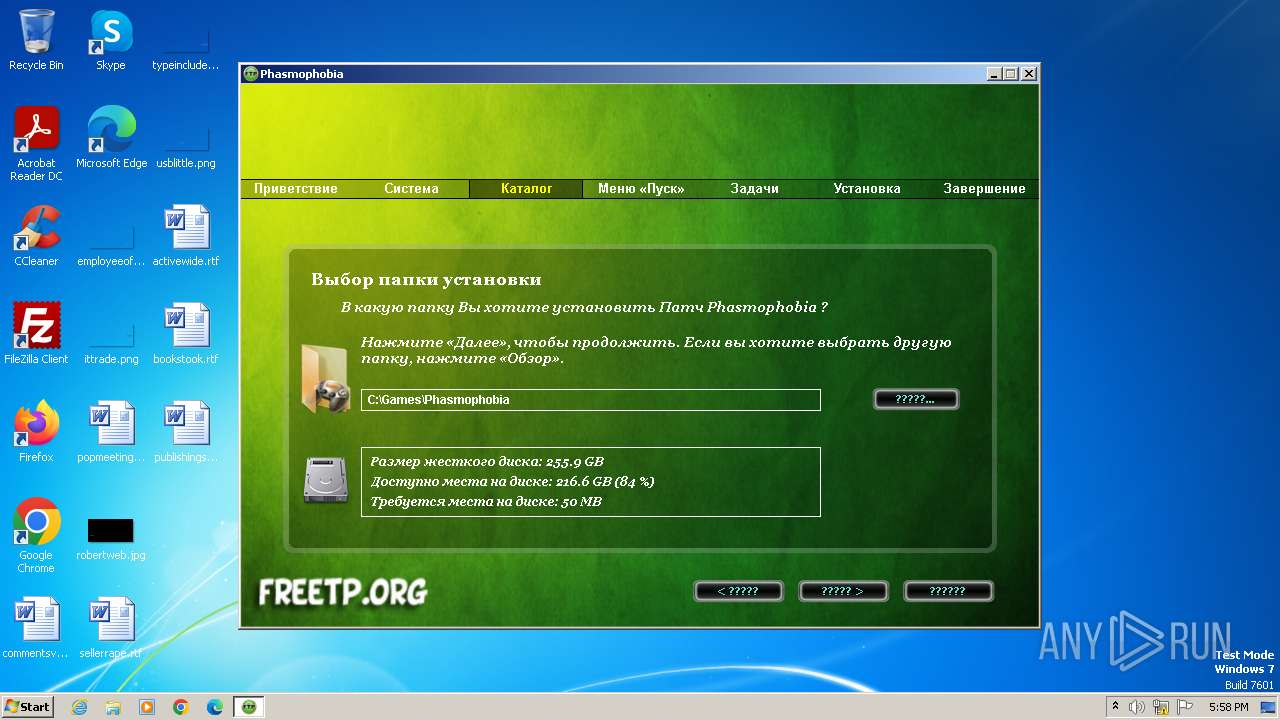Switch to the Установка step tab
Image resolution: width=1280 pixels, height=720 pixels.
coord(867,189)
